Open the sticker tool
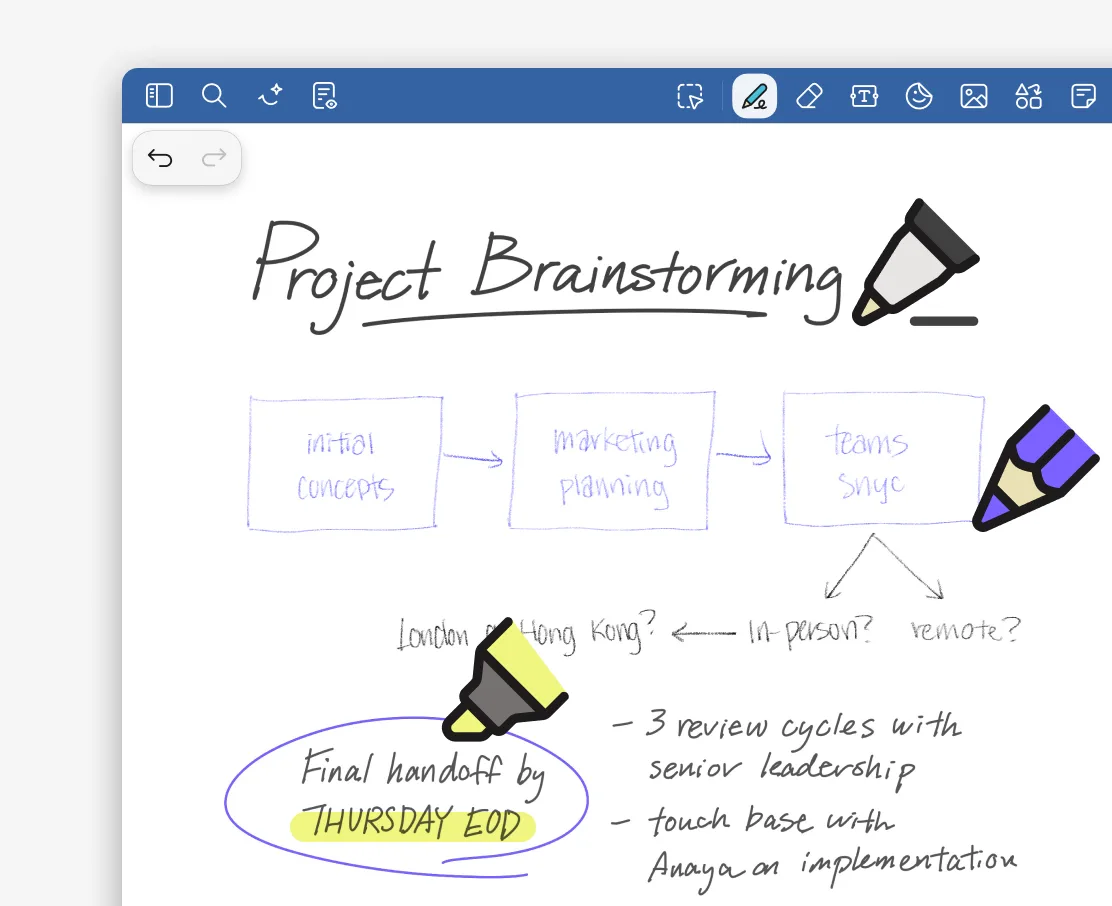The height and width of the screenshot is (906, 1112). tap(918, 96)
